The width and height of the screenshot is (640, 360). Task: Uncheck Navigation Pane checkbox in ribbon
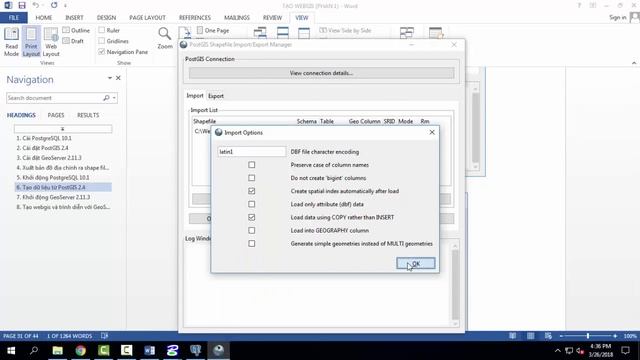pyautogui.click(x=102, y=52)
